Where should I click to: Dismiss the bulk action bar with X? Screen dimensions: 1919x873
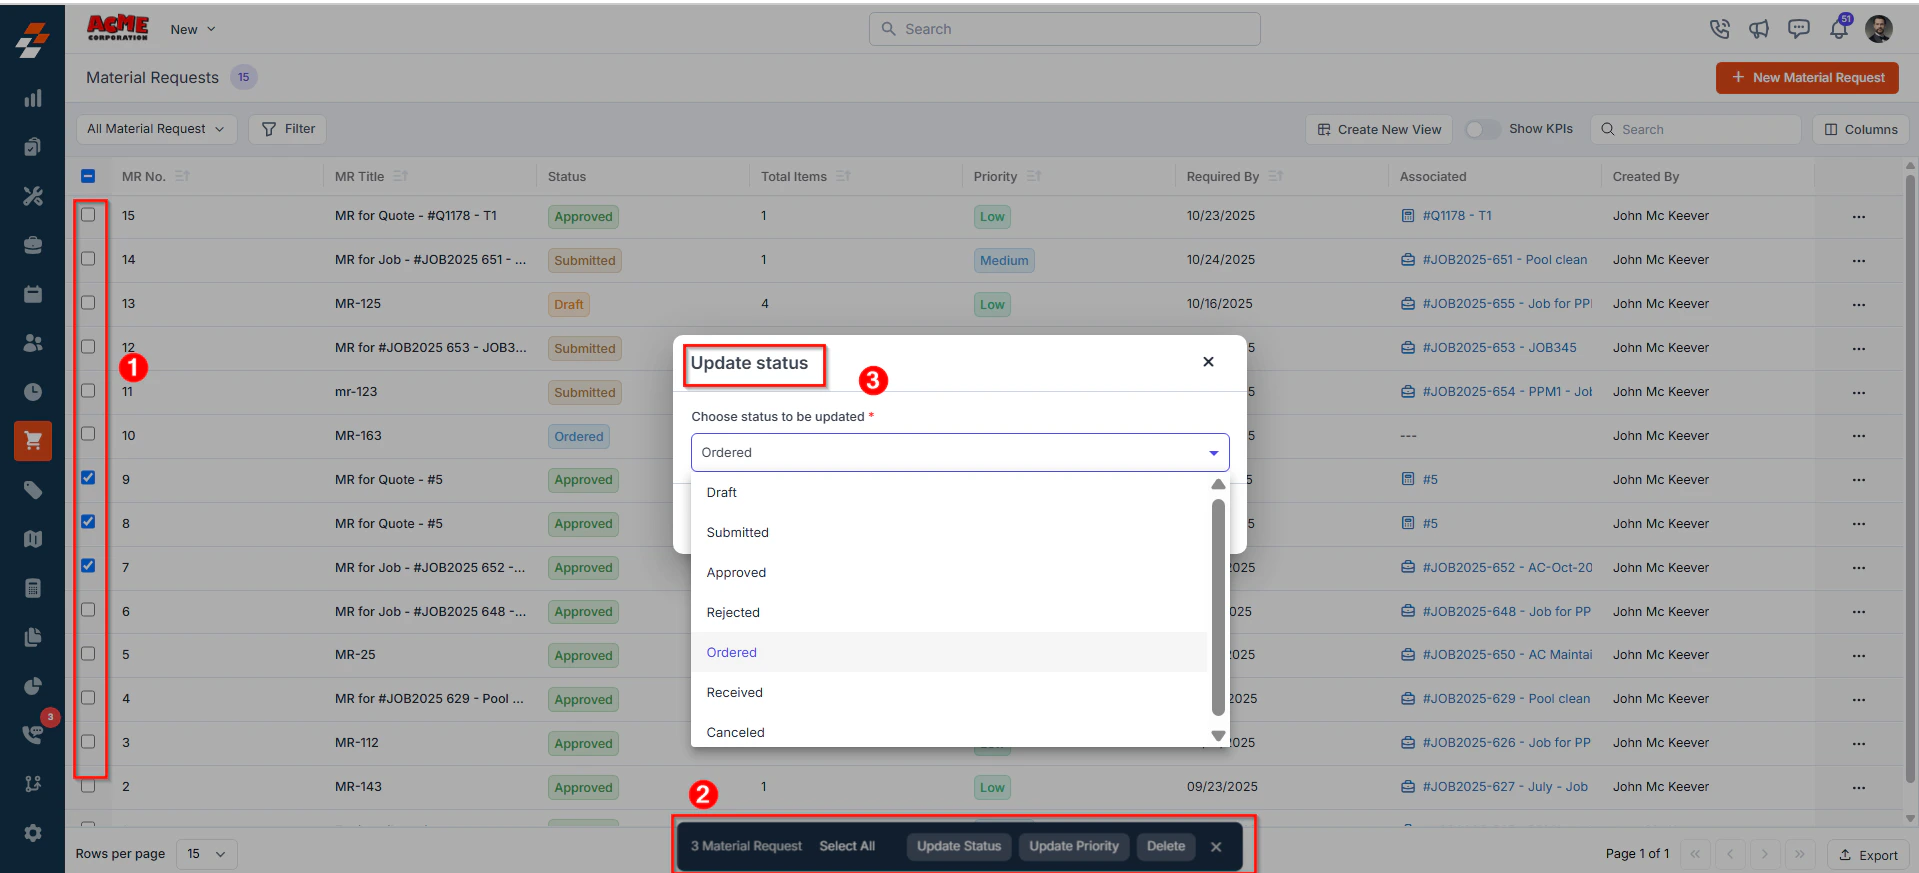[x=1216, y=847]
